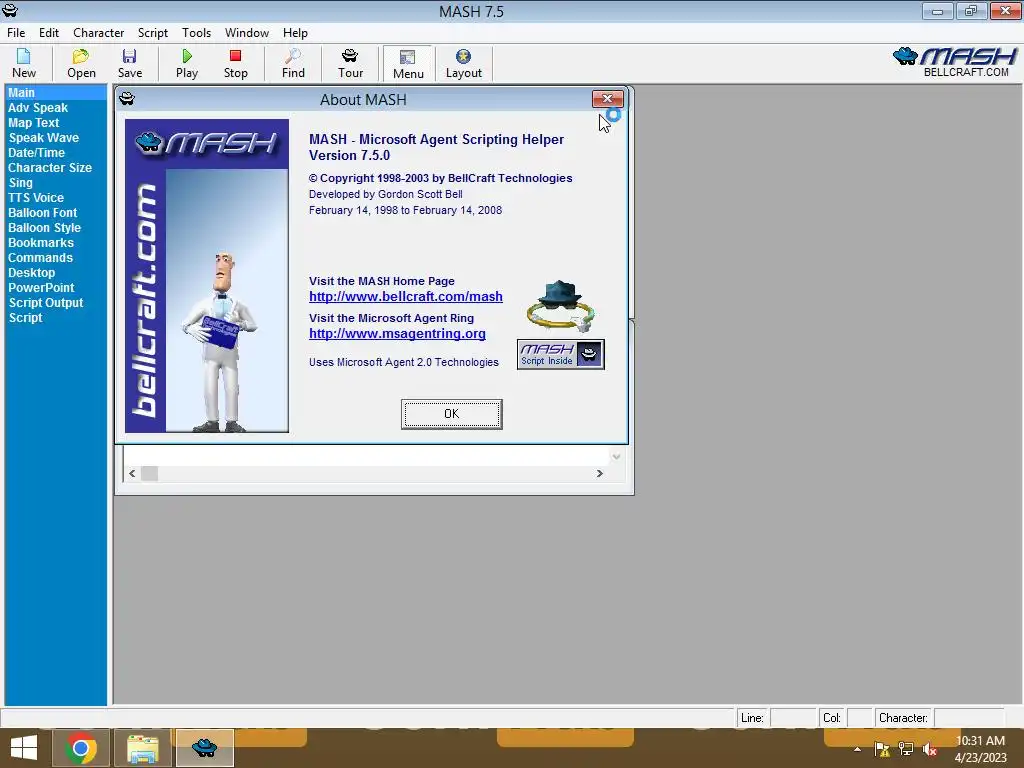Image resolution: width=1024 pixels, height=768 pixels.
Task: Click the horizontal scrollbar right arrow
Action: [600, 473]
